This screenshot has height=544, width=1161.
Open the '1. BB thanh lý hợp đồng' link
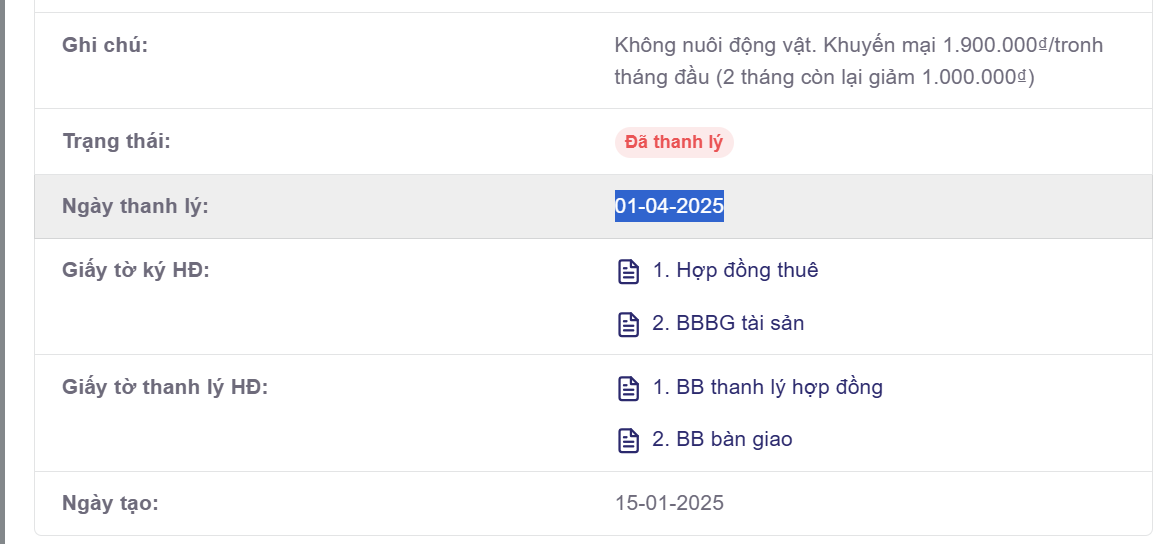coord(767,387)
